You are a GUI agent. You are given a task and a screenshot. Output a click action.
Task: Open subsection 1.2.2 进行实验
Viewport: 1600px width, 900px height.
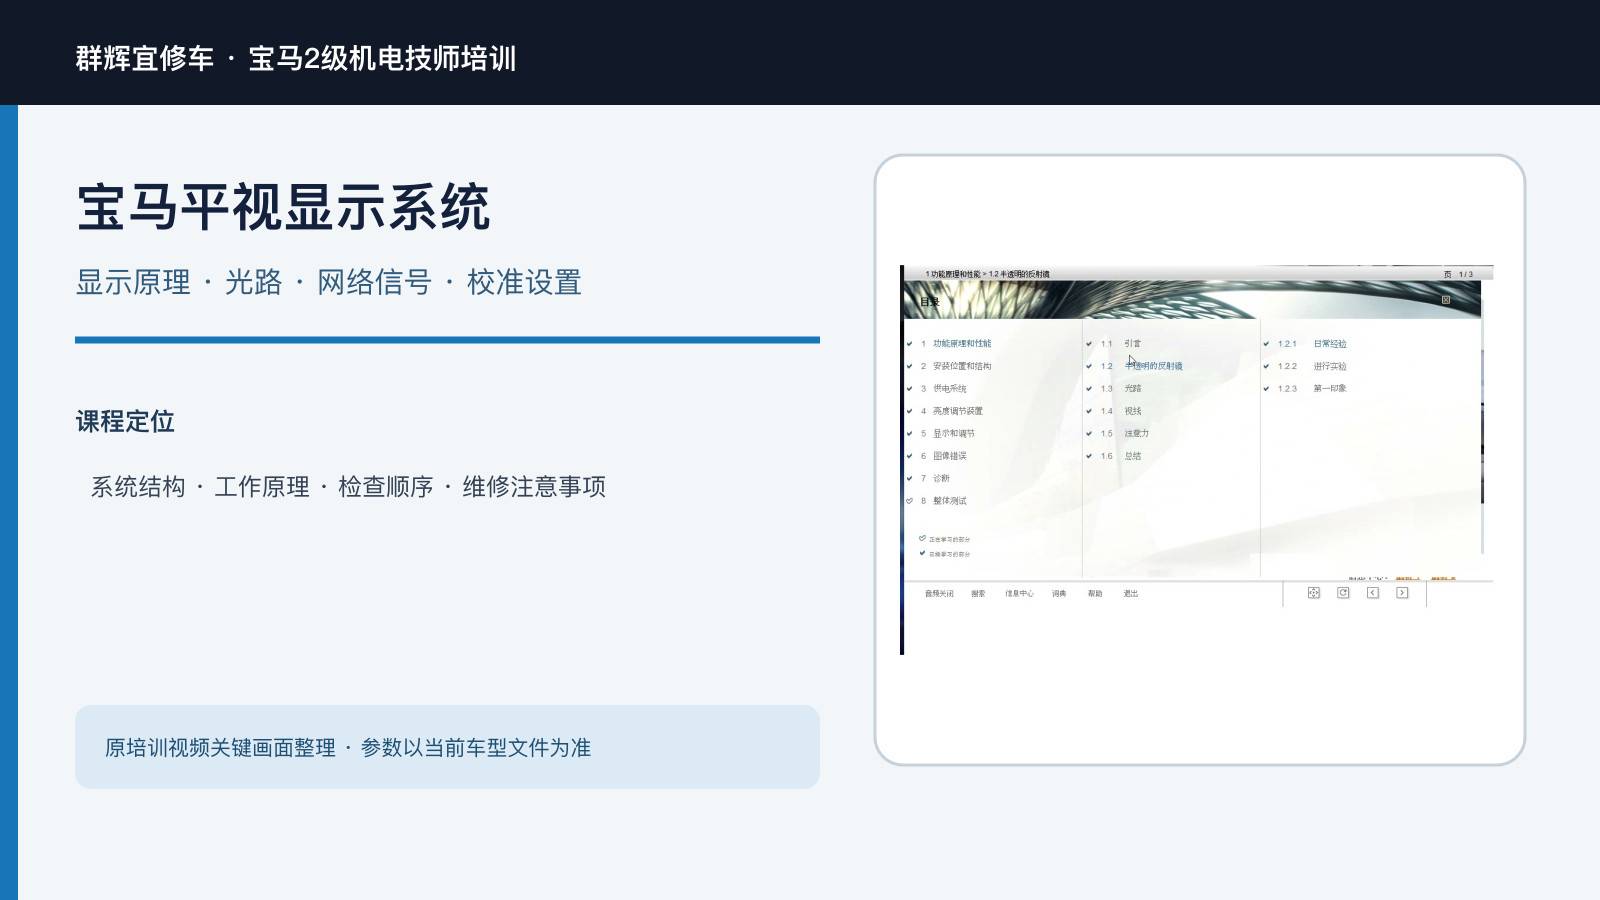[x=1312, y=366]
